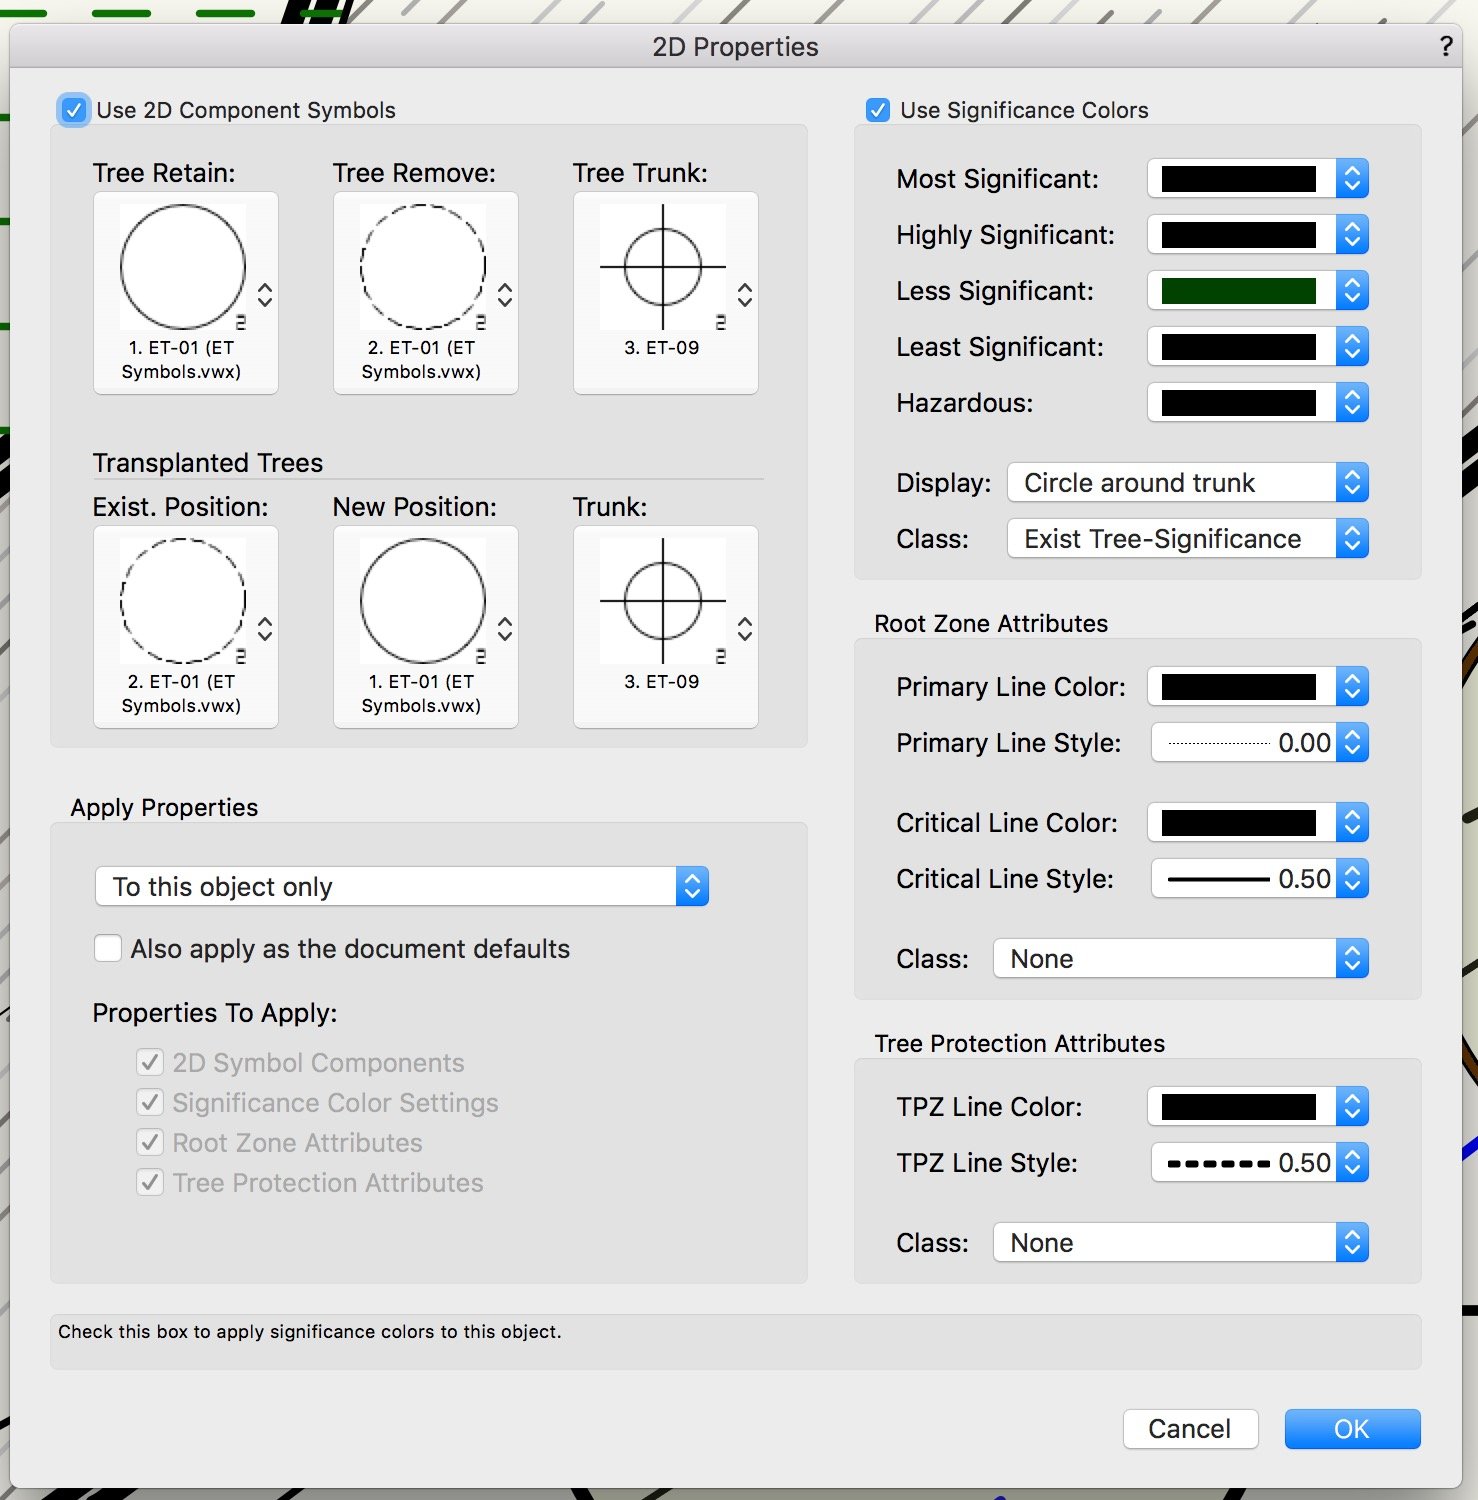
Task: Select the New Position transplanted tree symbol
Action: tap(424, 600)
